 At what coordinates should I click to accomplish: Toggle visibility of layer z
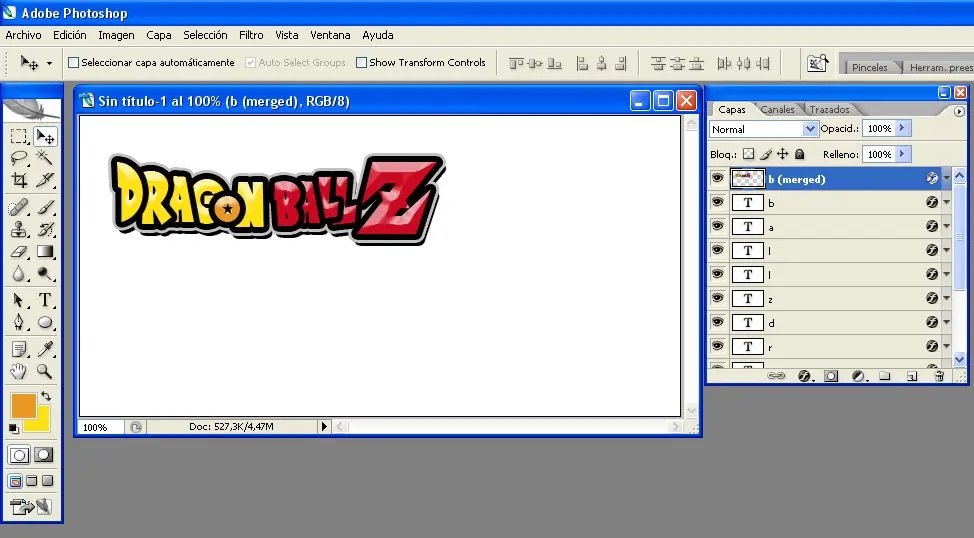tap(717, 298)
